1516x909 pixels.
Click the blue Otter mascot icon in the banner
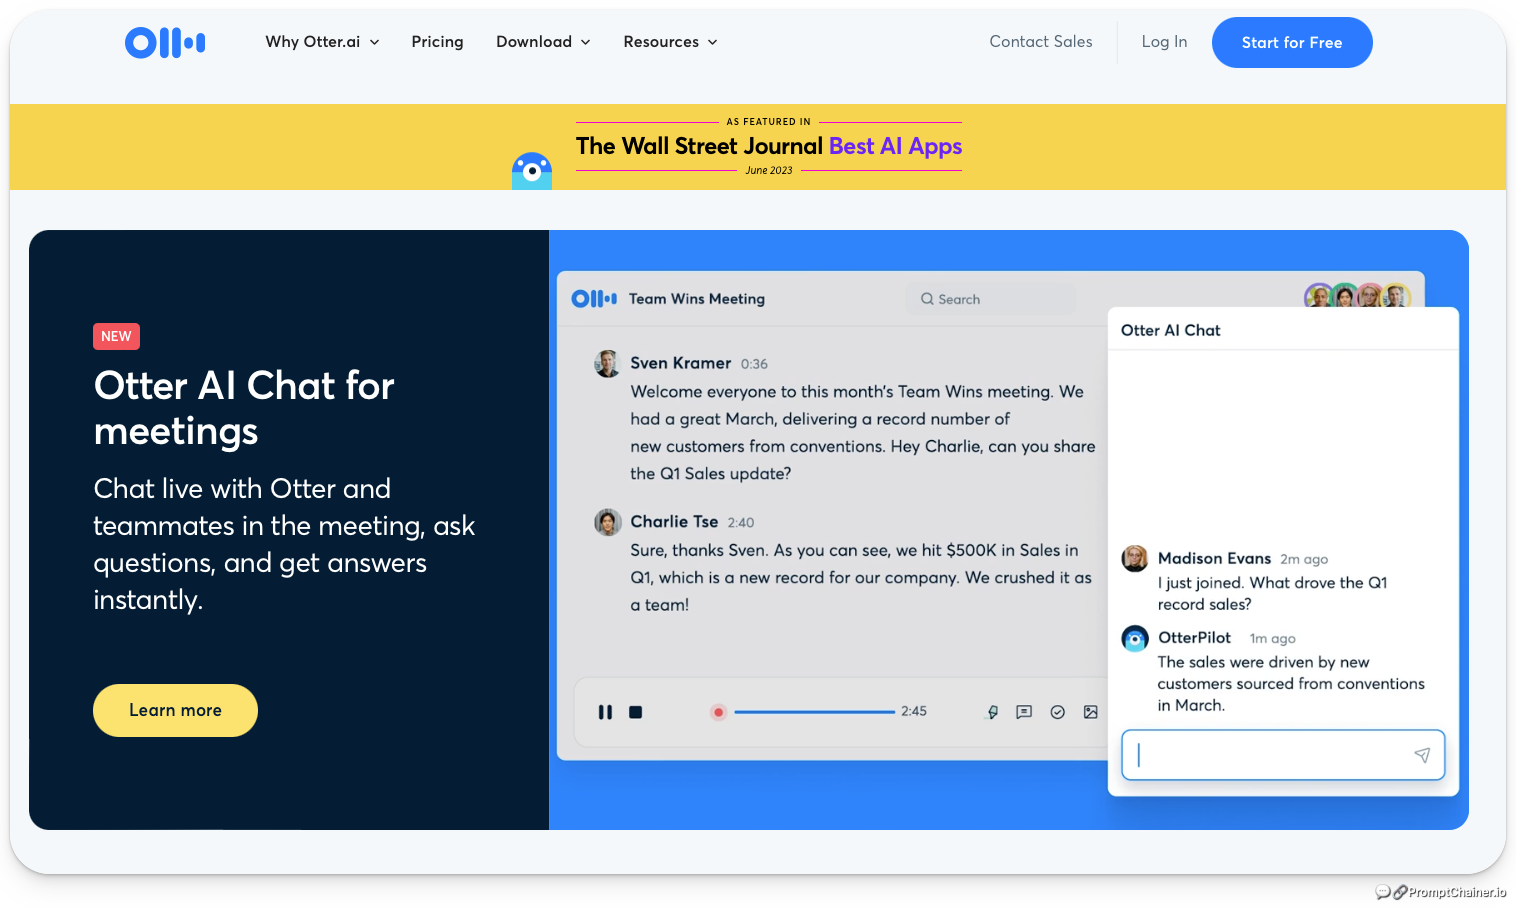[x=532, y=171]
